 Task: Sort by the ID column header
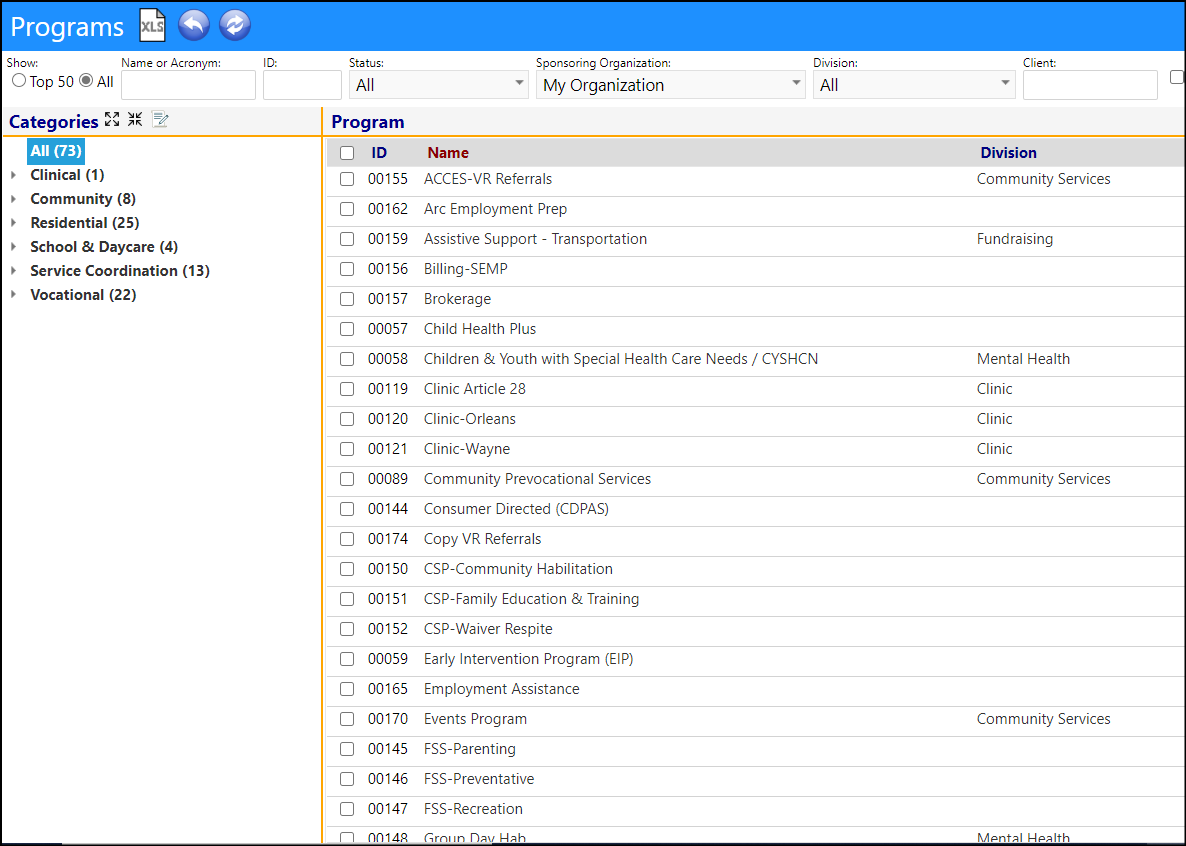[x=379, y=153]
